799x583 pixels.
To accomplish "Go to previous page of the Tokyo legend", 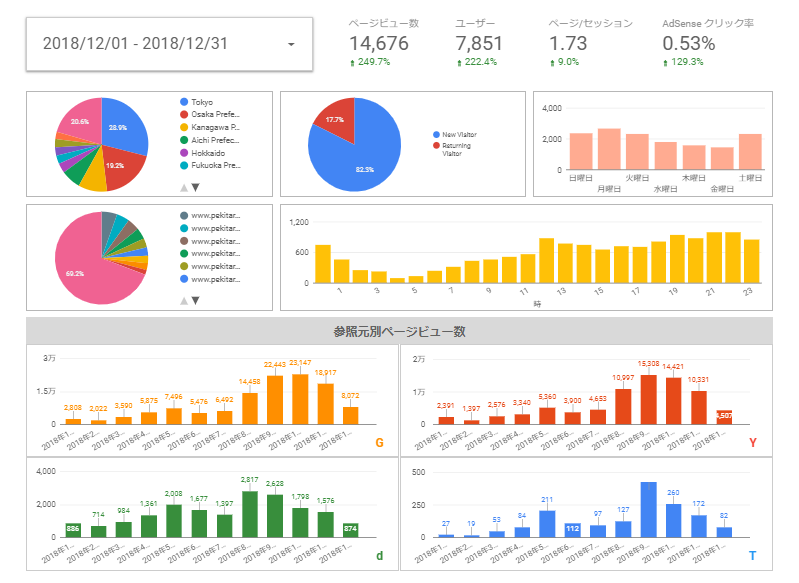I will (184, 188).
